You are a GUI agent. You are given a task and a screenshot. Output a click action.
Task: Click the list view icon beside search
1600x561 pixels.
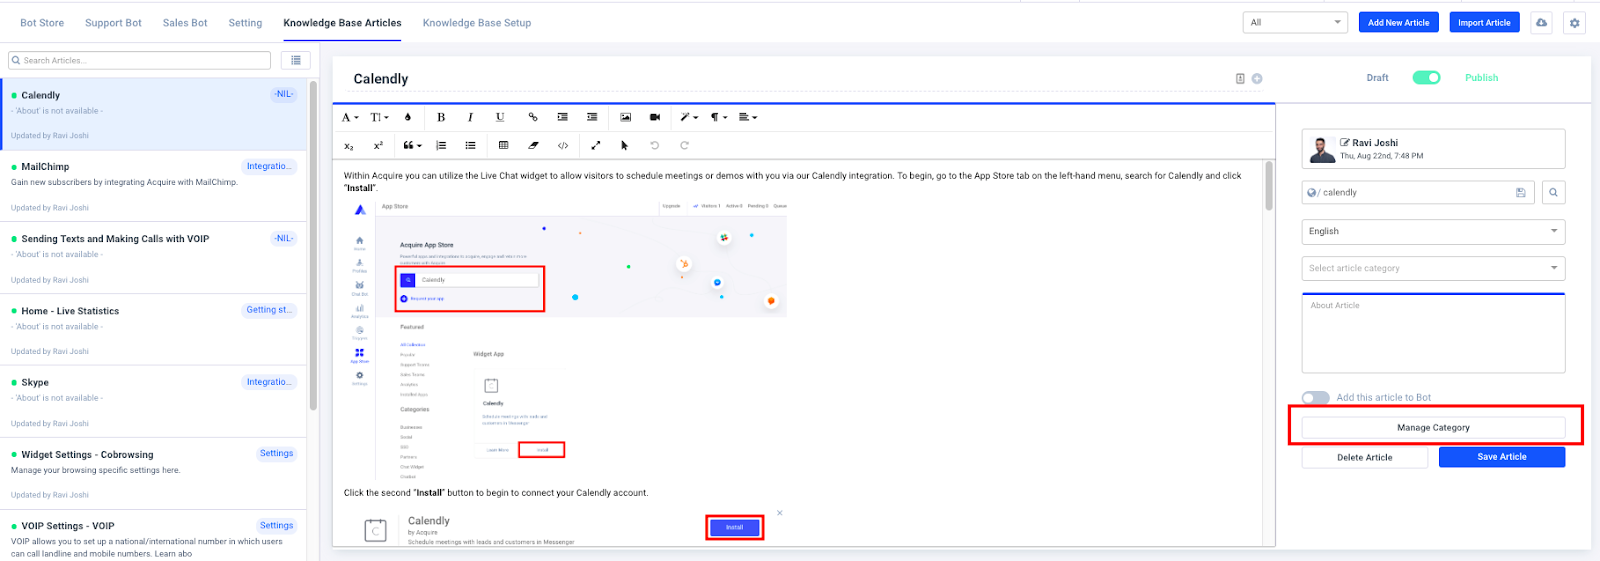[x=296, y=60]
